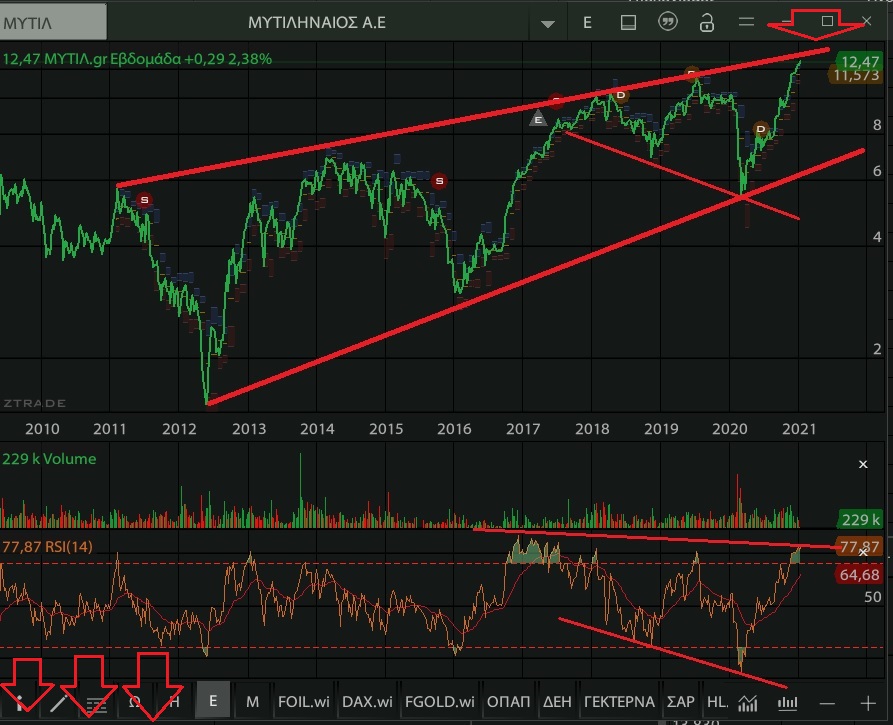Click the '77,87 RSI(14)' indicator label
Viewport: 893px width, 725px height.
(x=47, y=547)
